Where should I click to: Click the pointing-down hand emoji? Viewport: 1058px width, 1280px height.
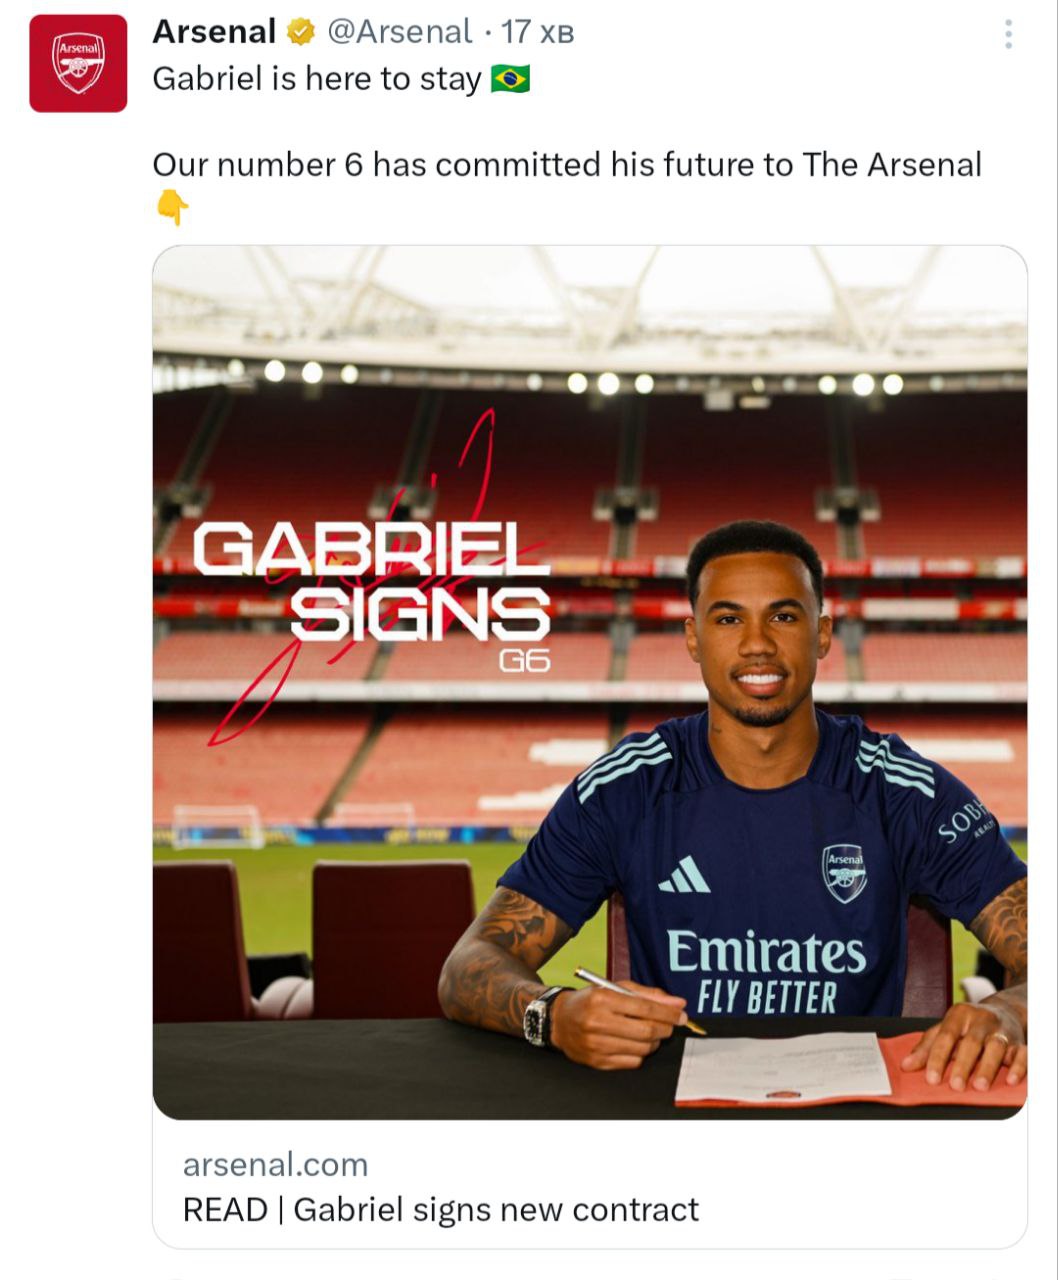[x=172, y=208]
